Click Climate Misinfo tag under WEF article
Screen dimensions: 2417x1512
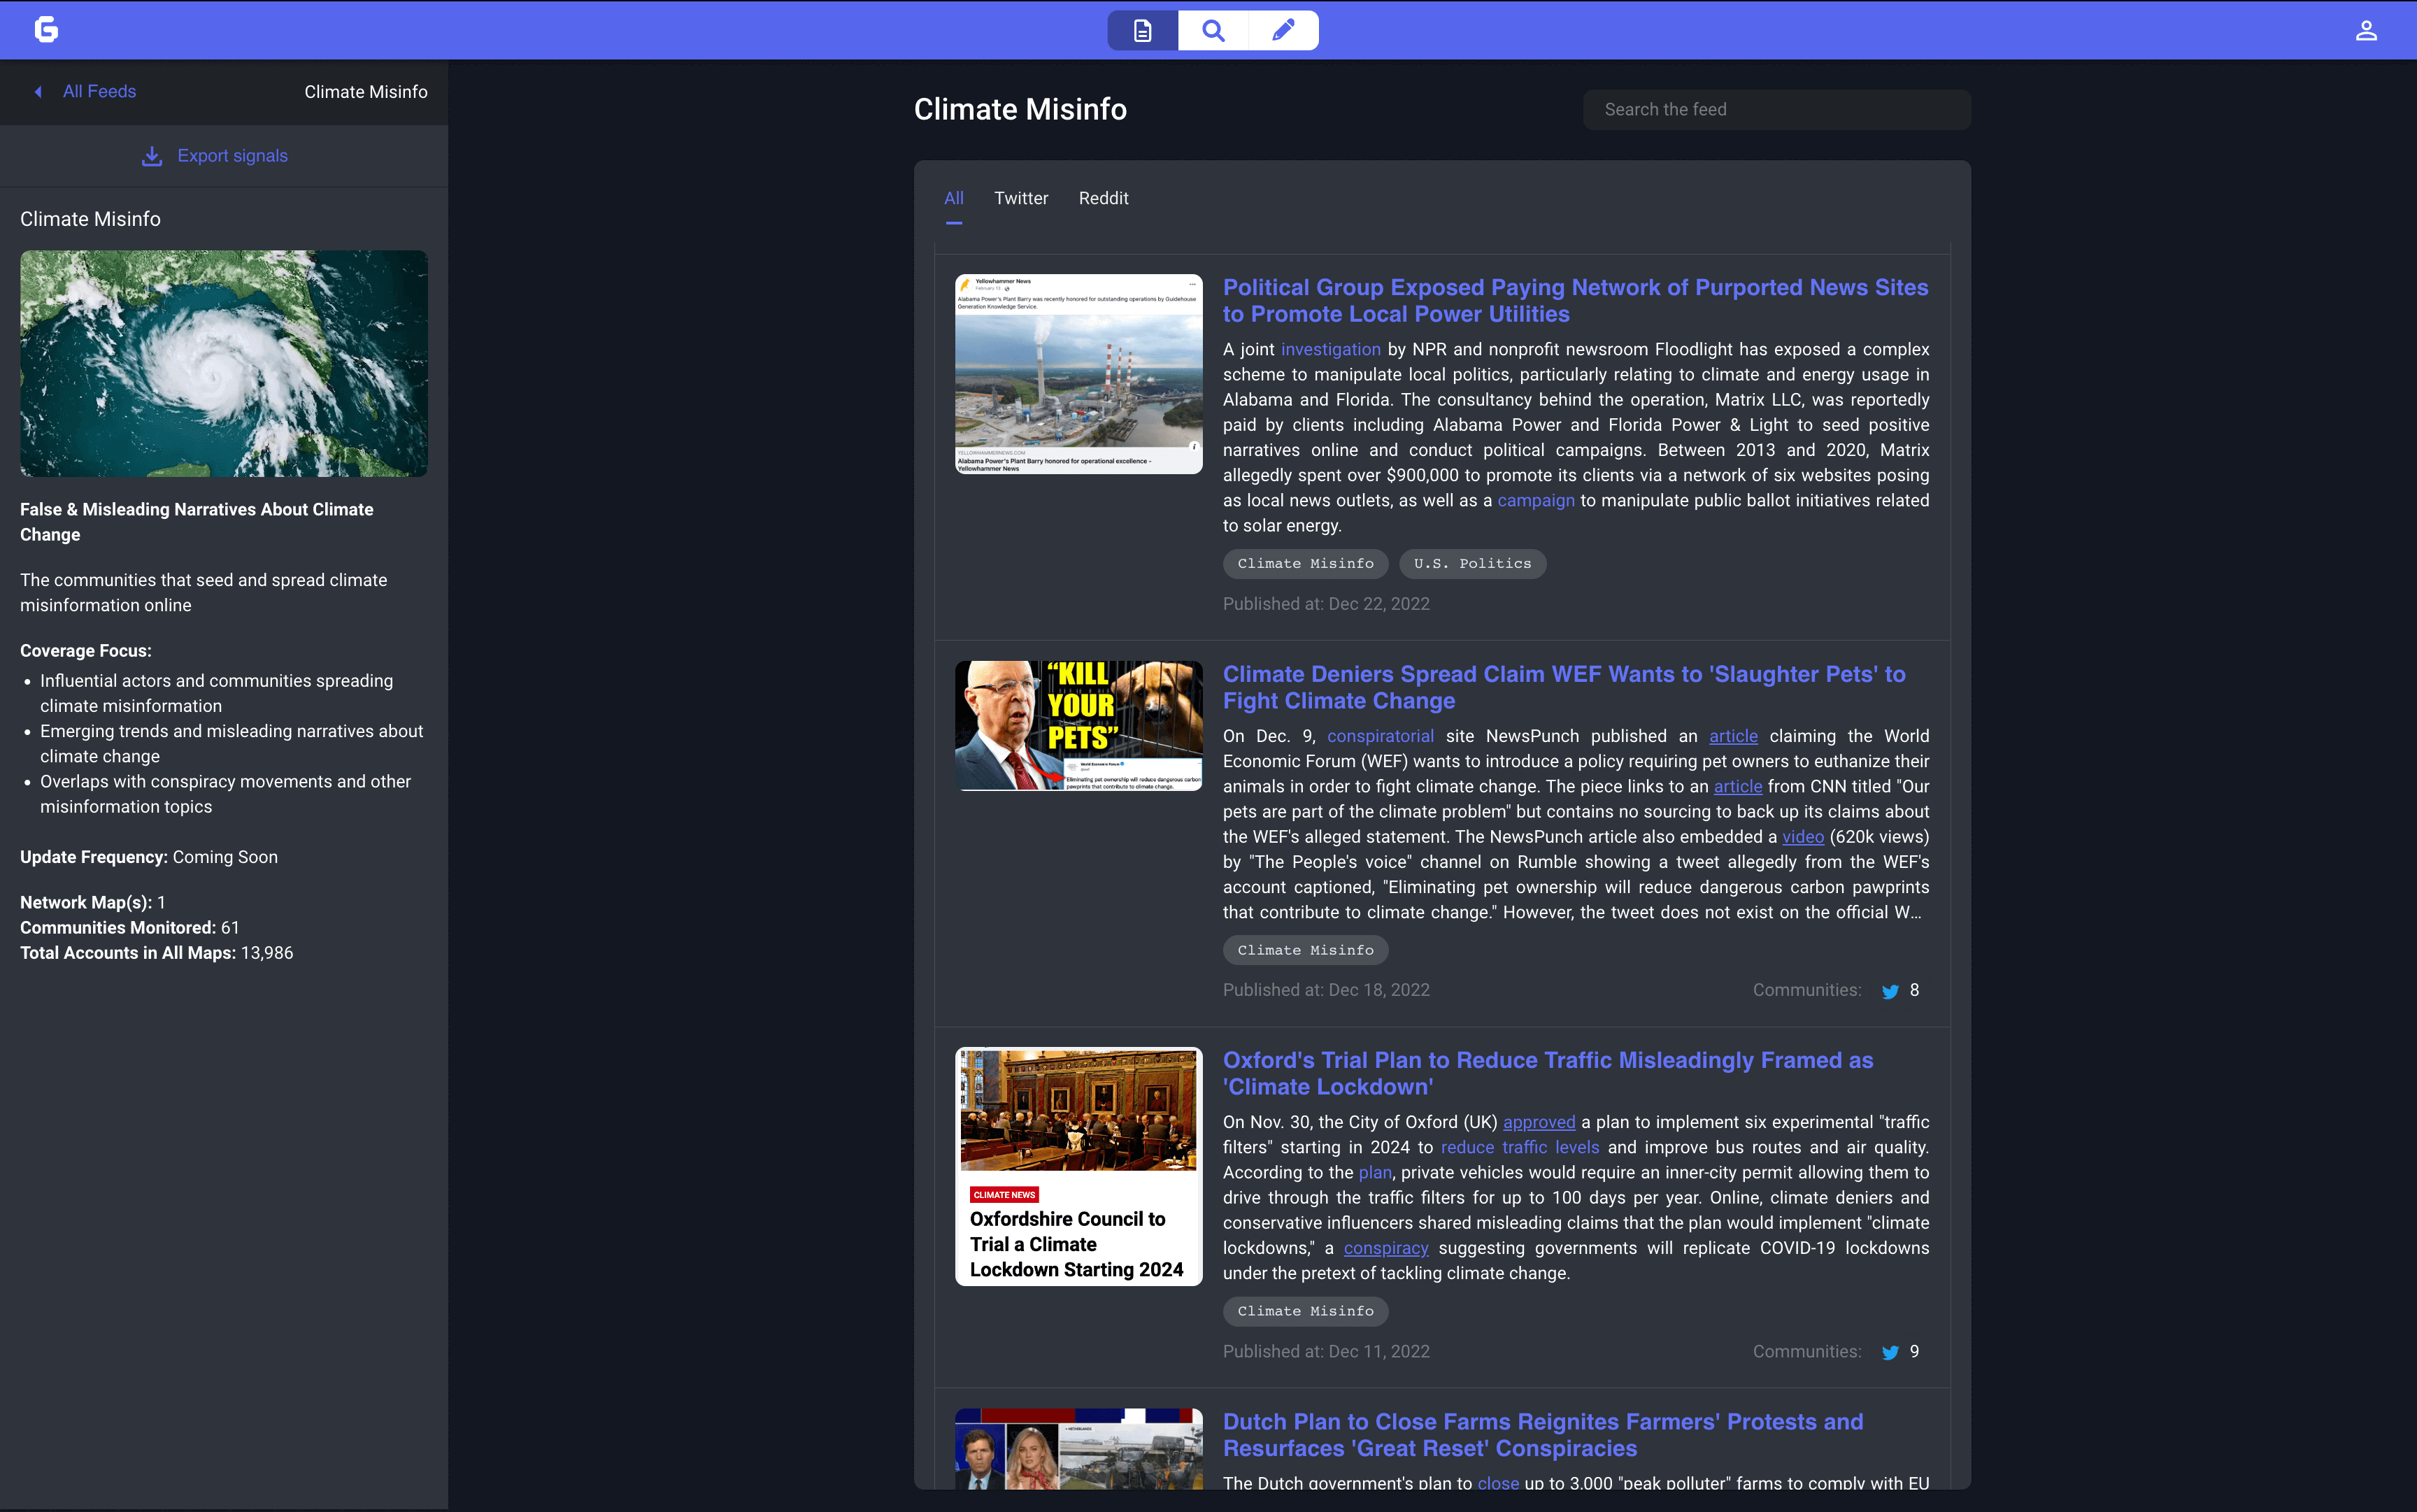pyautogui.click(x=1305, y=950)
